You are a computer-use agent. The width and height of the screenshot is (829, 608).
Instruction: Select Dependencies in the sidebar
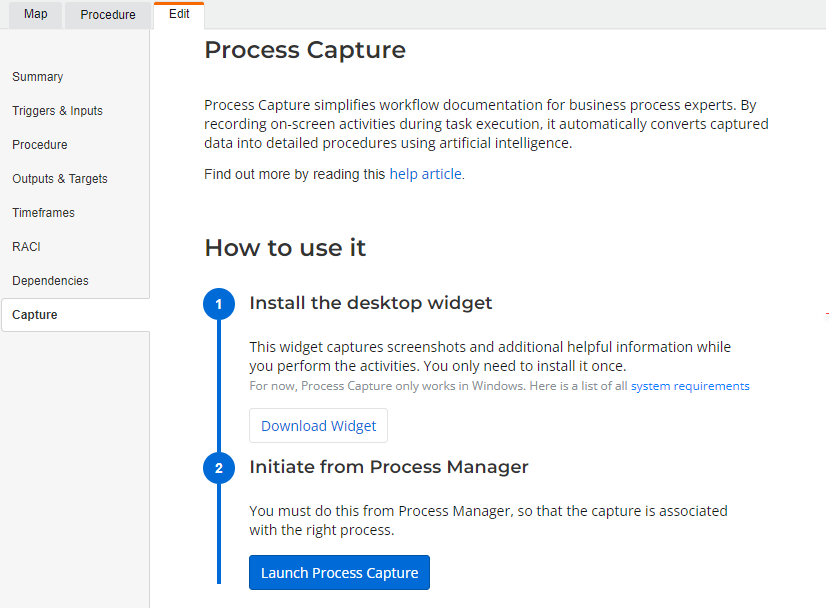click(x=50, y=281)
